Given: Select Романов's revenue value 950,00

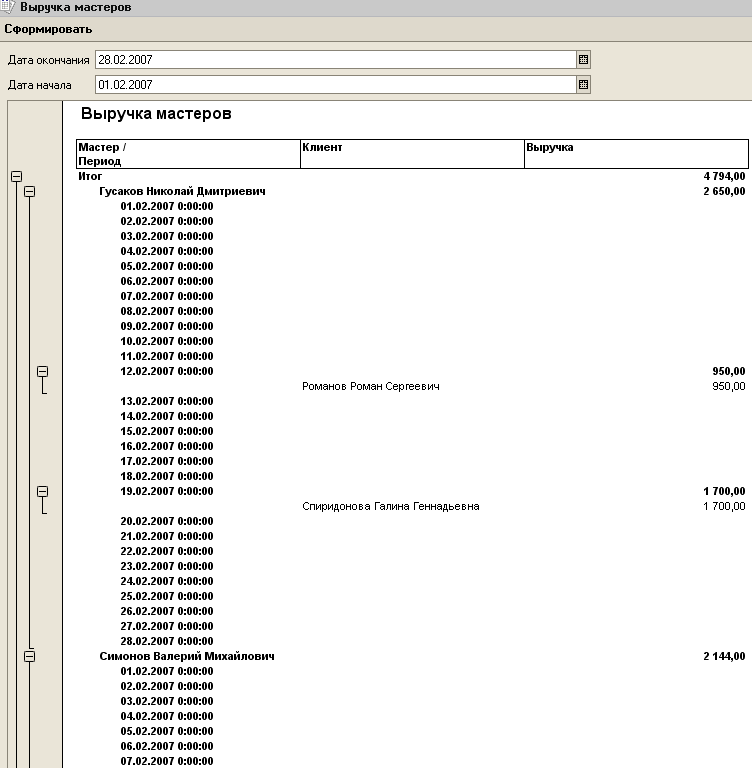Looking at the screenshot, I should tap(728, 386).
